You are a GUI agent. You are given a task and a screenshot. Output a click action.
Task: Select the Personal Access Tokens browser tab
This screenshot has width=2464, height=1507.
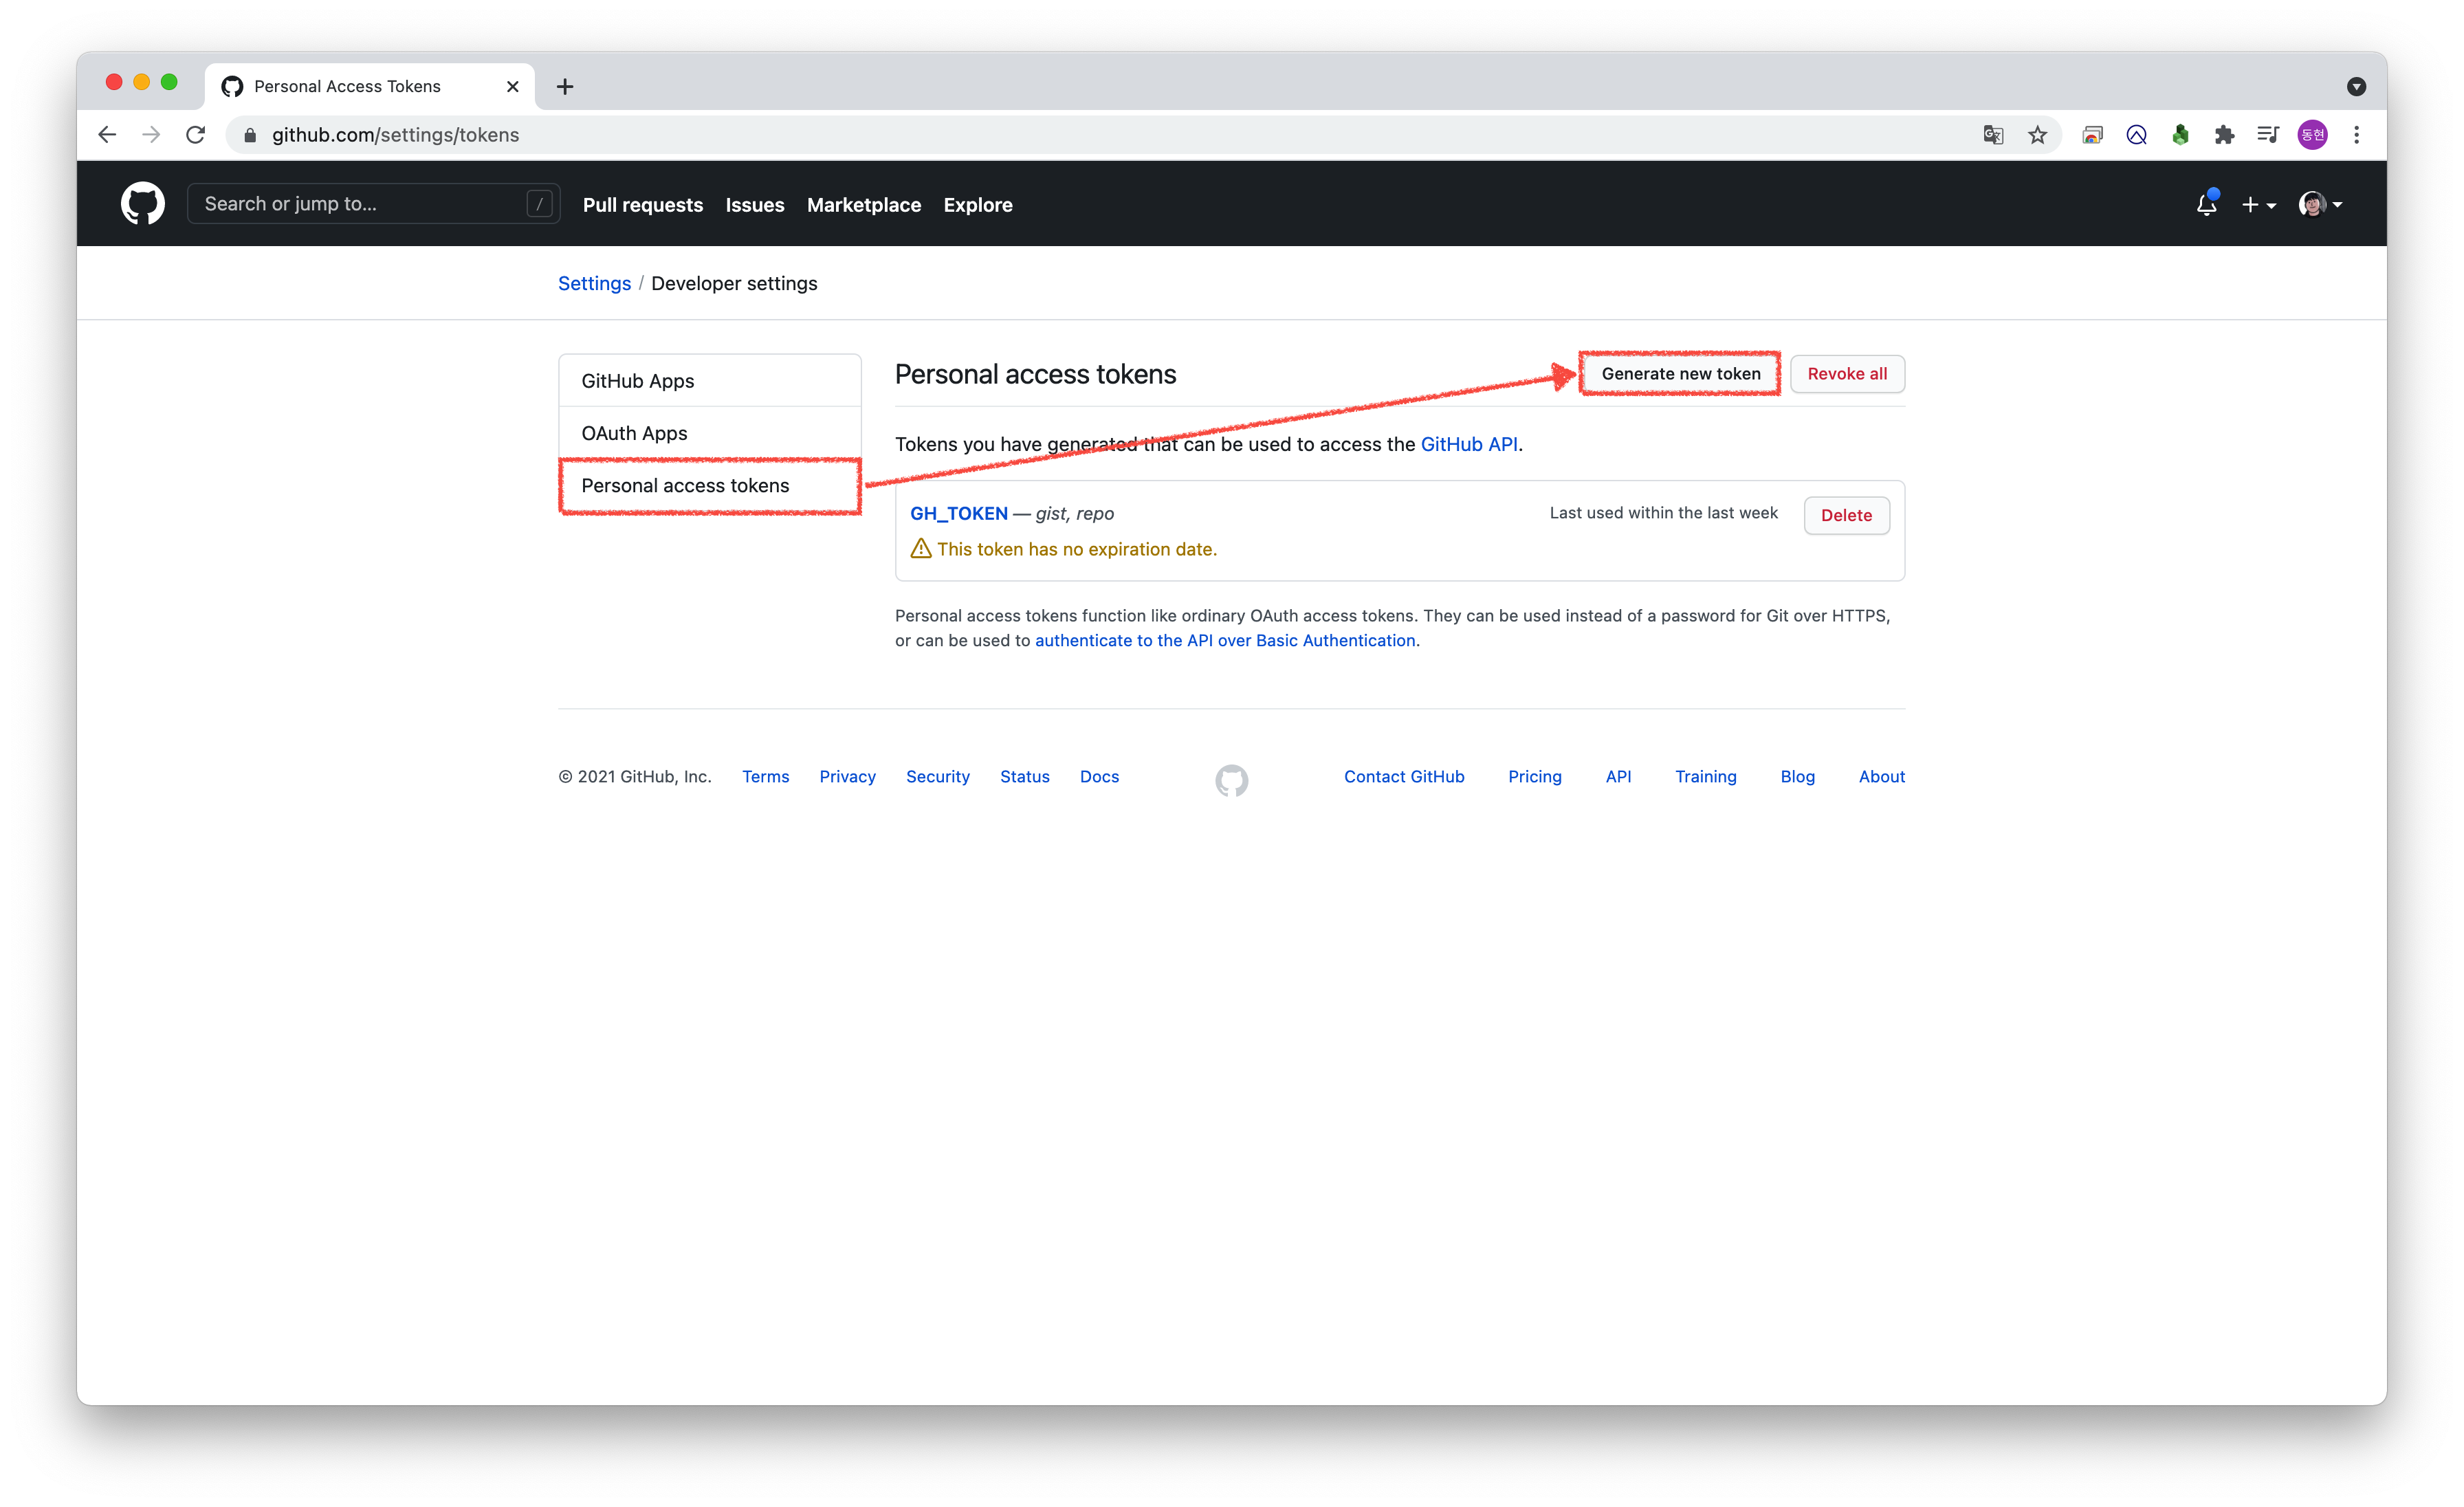point(370,87)
